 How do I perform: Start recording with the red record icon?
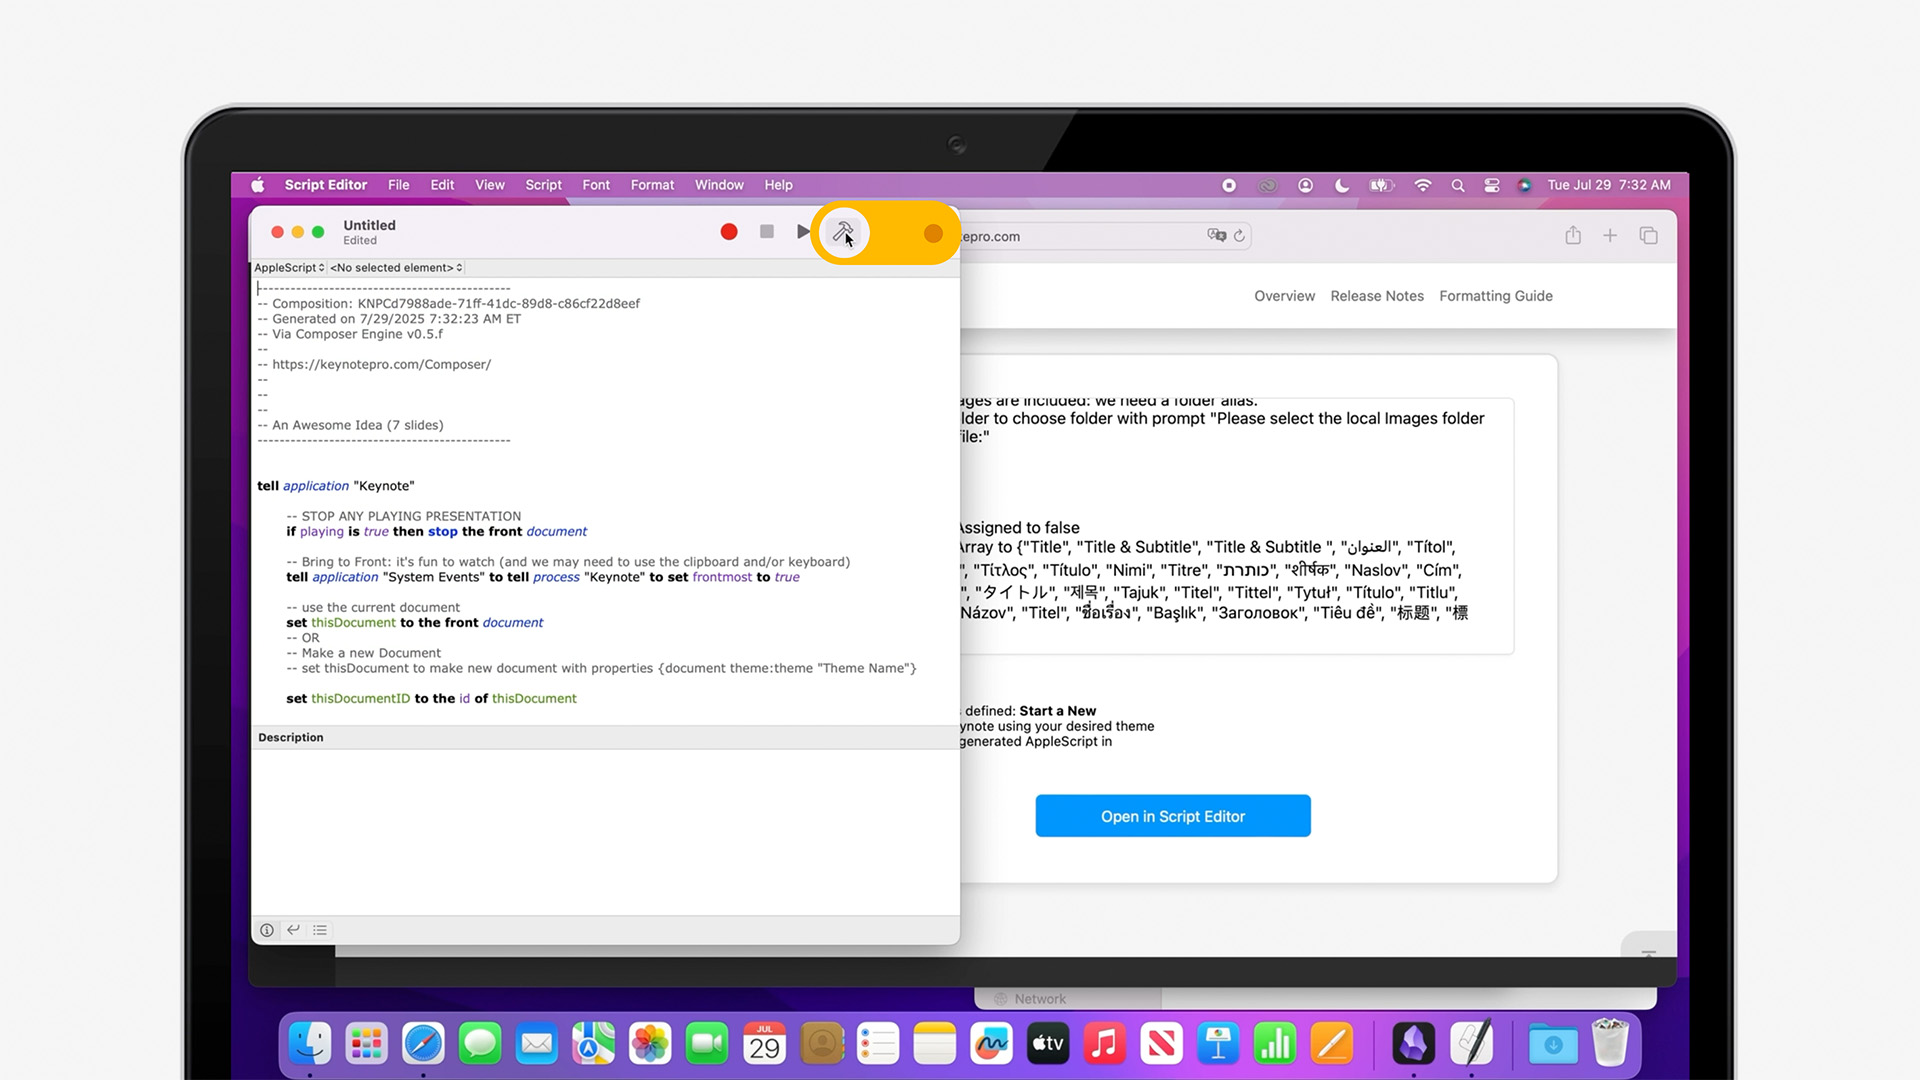tap(728, 231)
